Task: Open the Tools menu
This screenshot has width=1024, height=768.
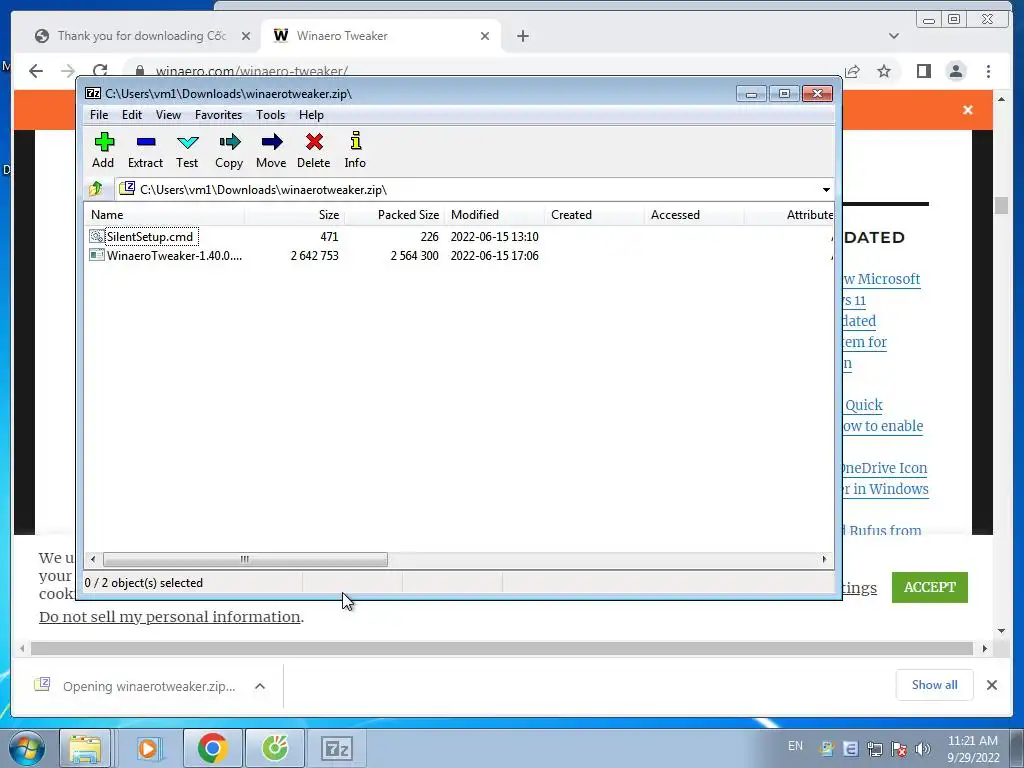Action: pyautogui.click(x=270, y=115)
